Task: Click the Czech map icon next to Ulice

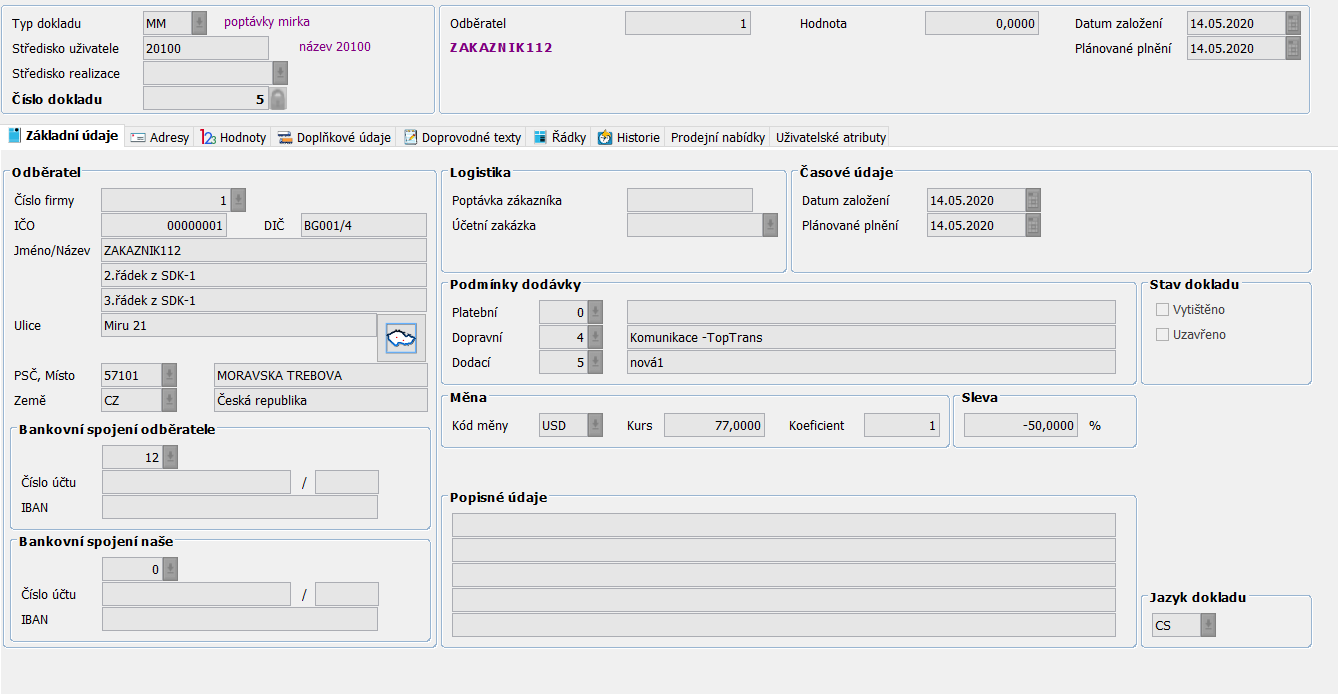Action: tap(401, 338)
